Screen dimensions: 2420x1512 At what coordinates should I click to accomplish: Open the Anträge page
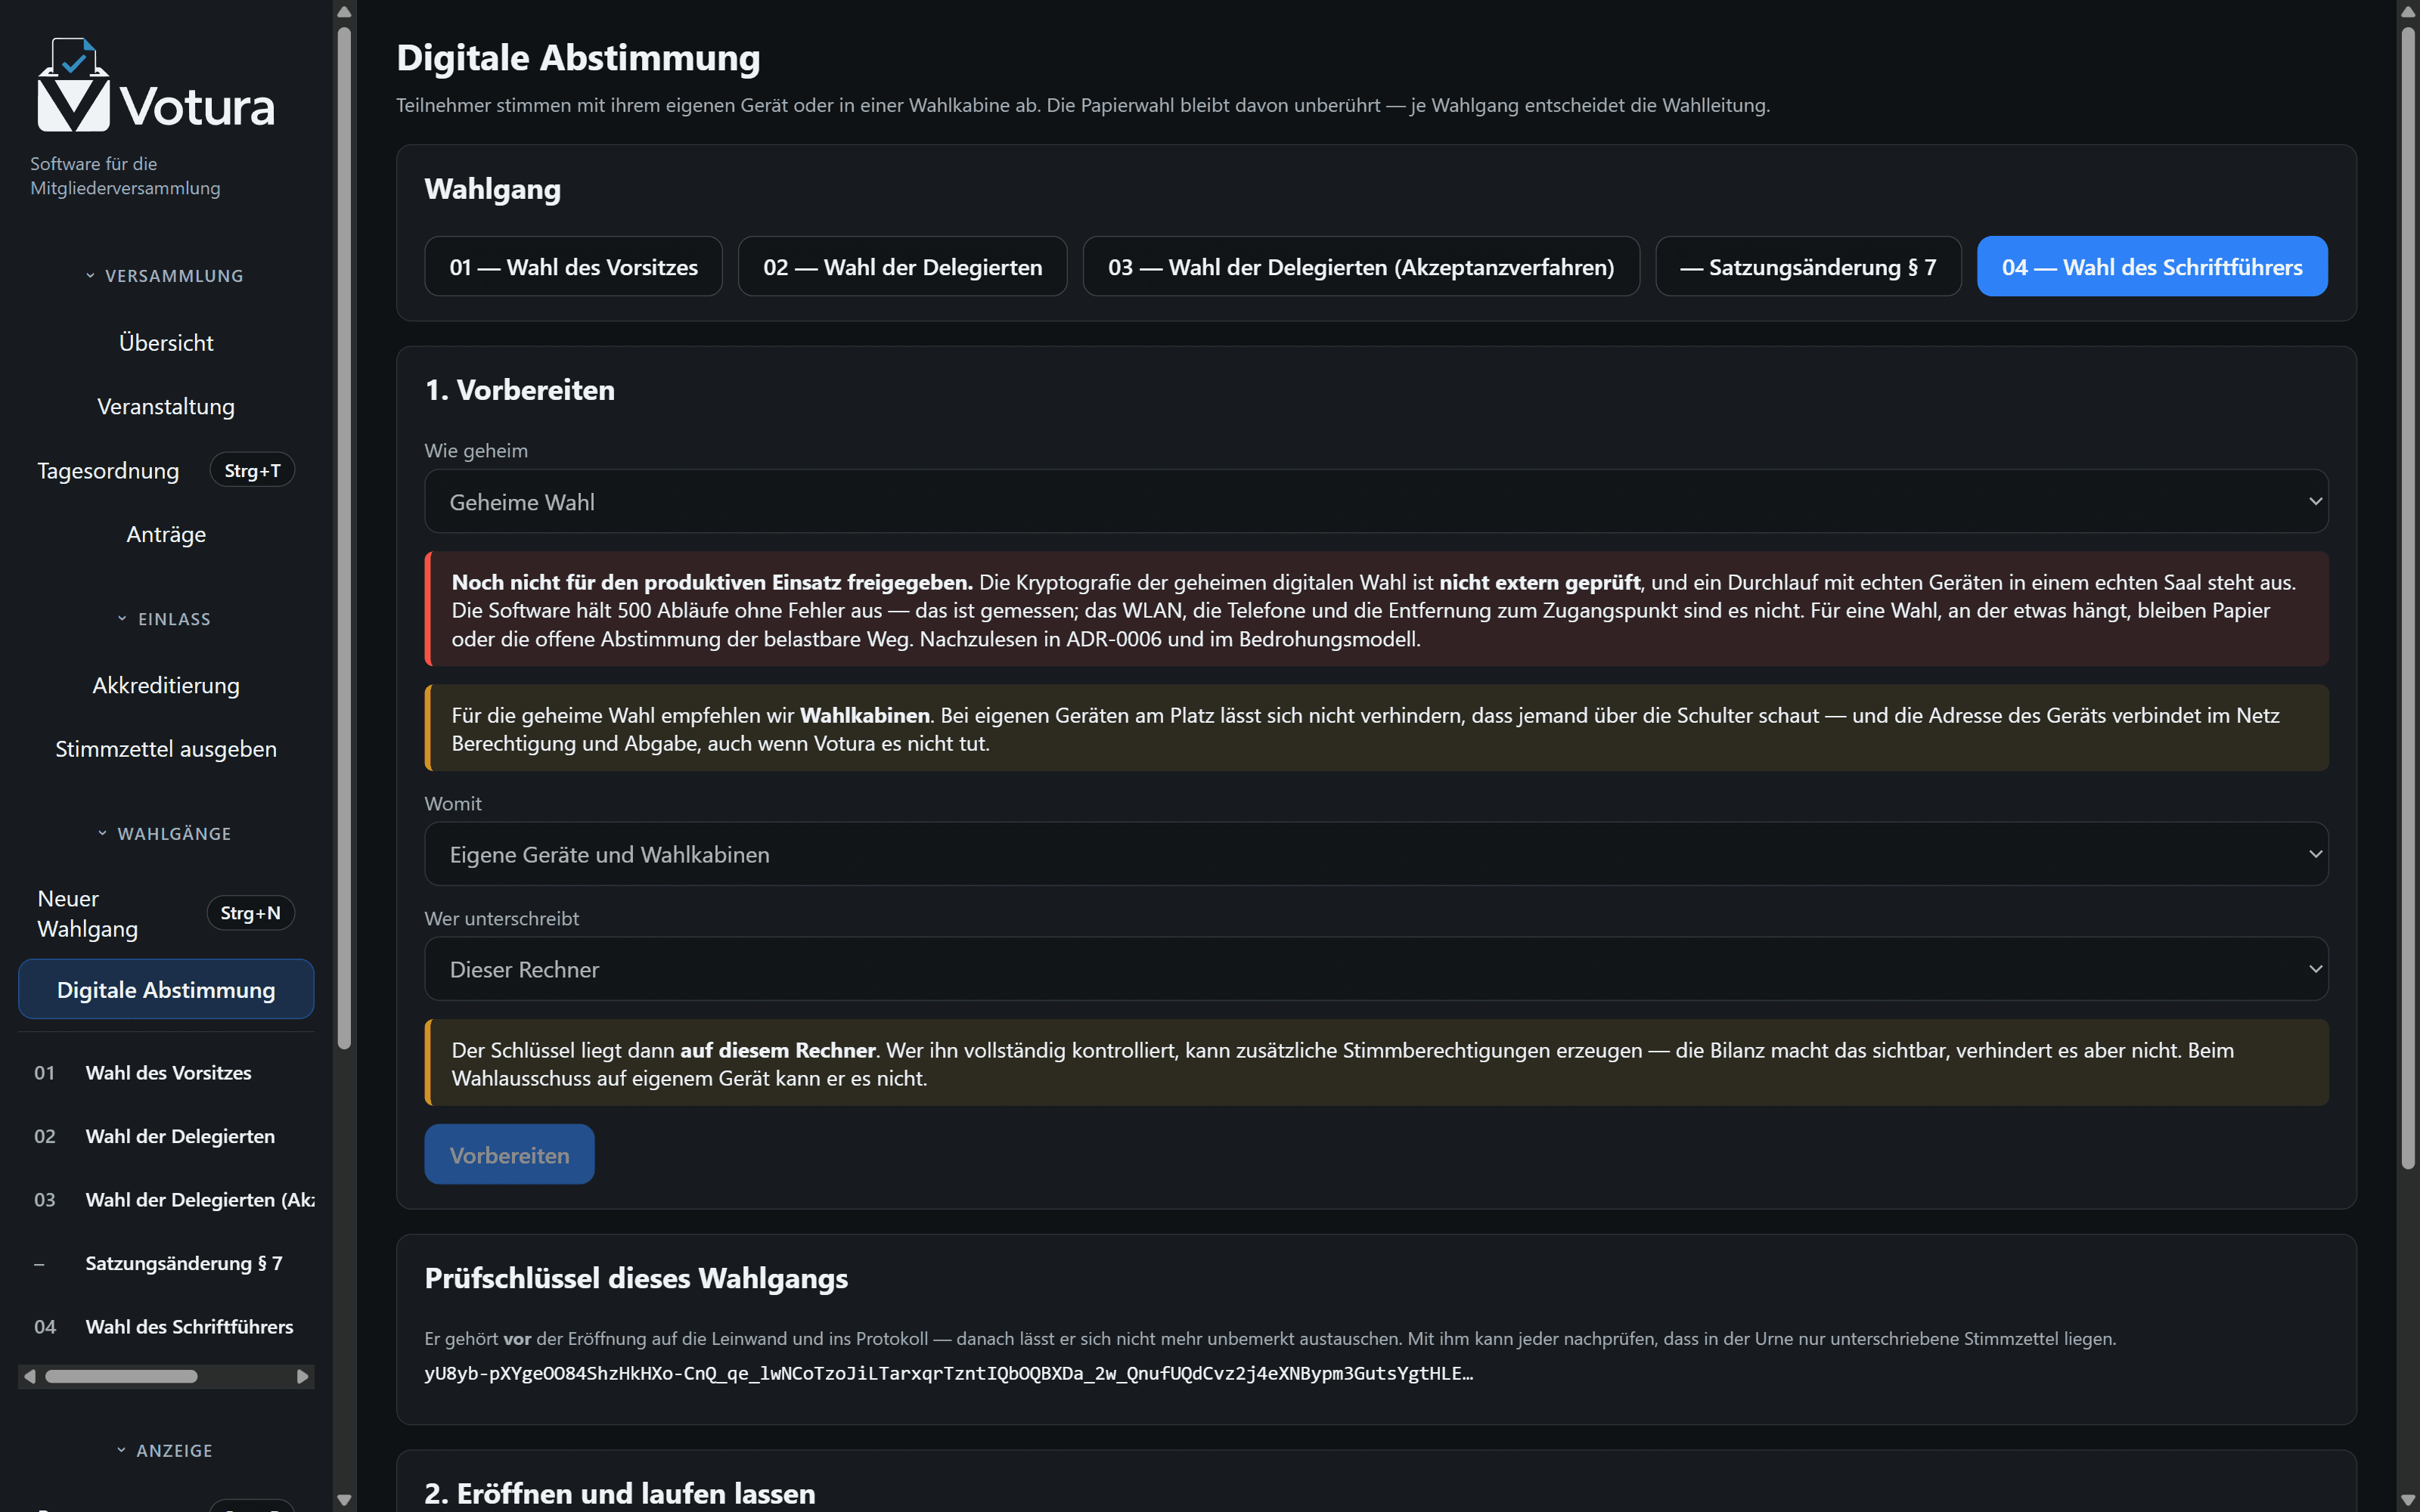point(166,534)
